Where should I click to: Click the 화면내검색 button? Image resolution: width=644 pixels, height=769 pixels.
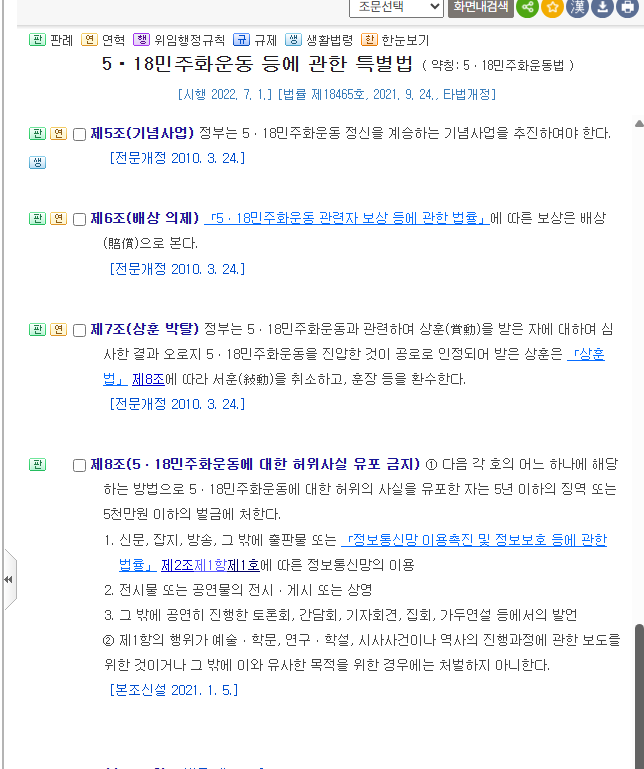(480, 7)
